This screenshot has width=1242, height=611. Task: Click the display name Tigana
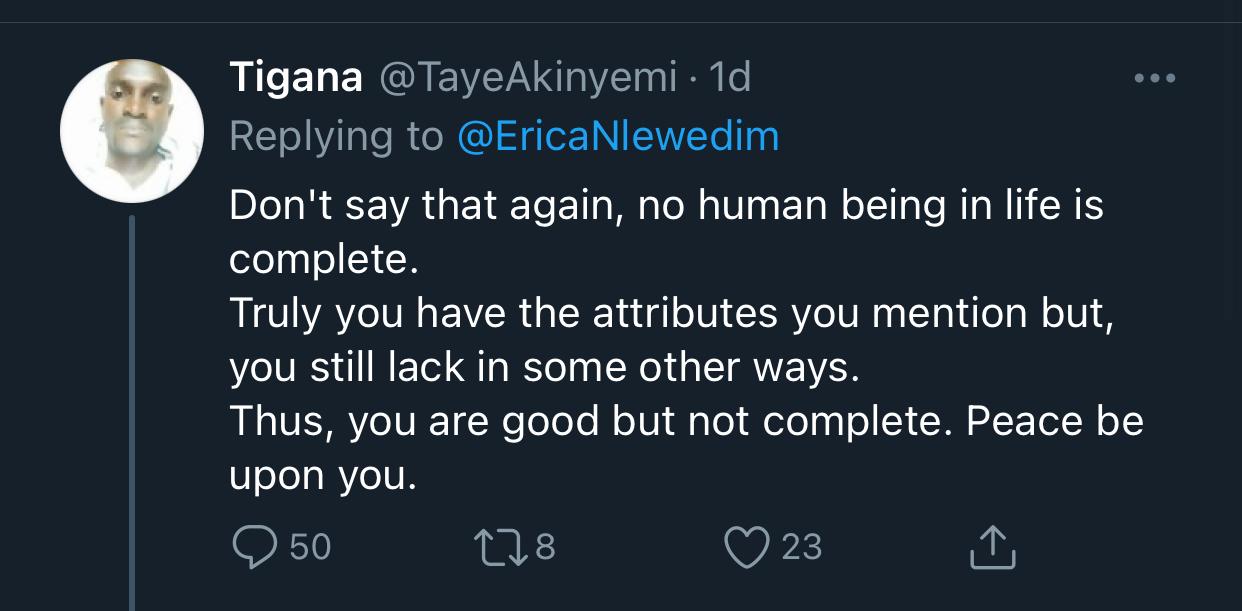(x=296, y=78)
